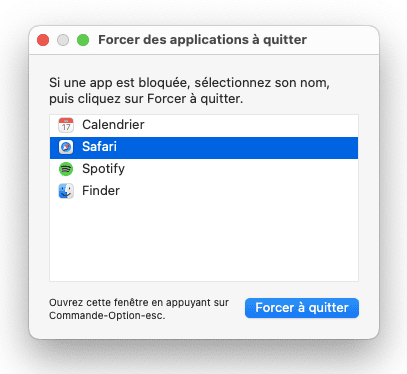Click the green Spotify icon
Viewport: 407px width, 374px height.
pyautogui.click(x=66, y=169)
